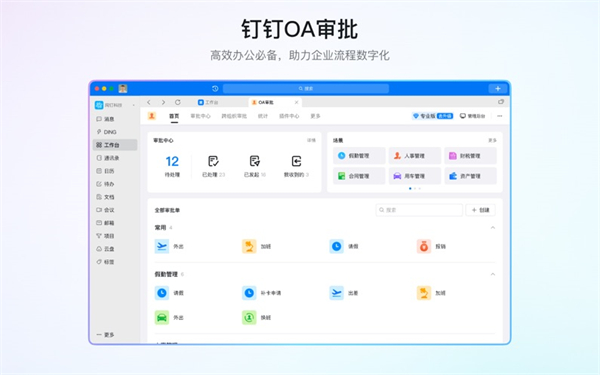Collapse the 常用 section
The image size is (600, 375).
click(x=493, y=228)
